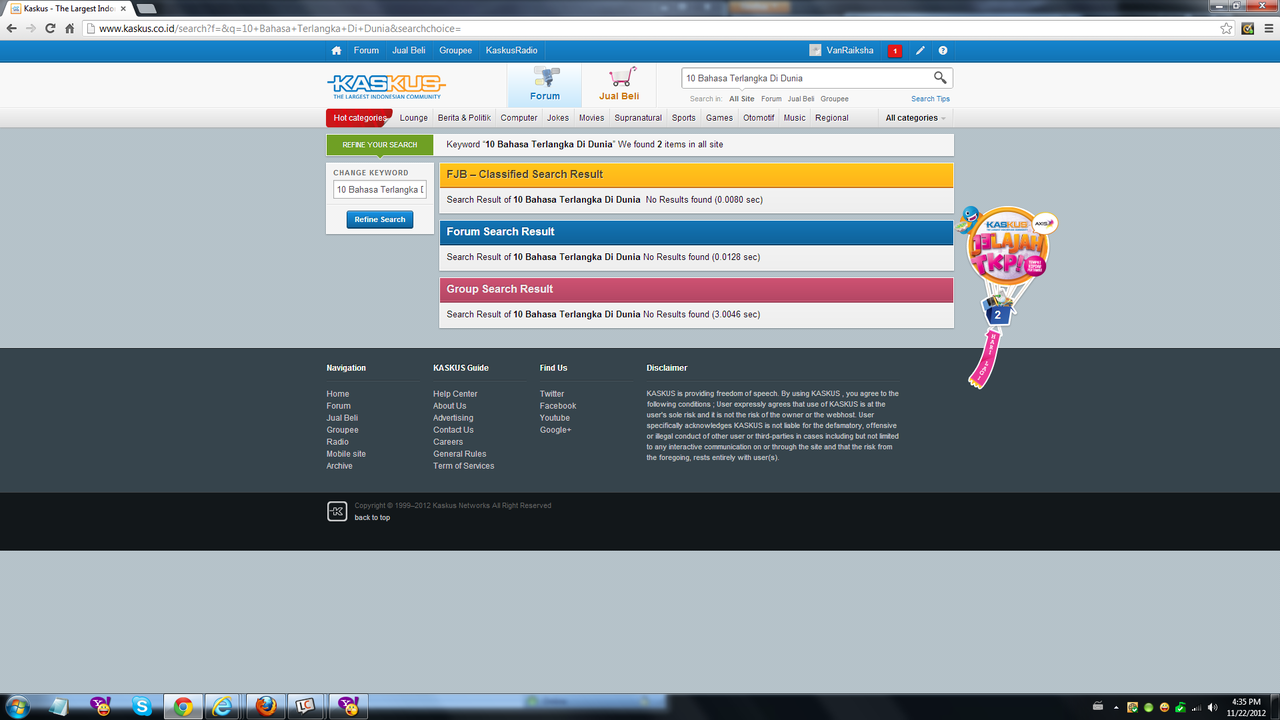Click the home icon in Kaskus top bar
The width and height of the screenshot is (1280, 720).
click(336, 50)
